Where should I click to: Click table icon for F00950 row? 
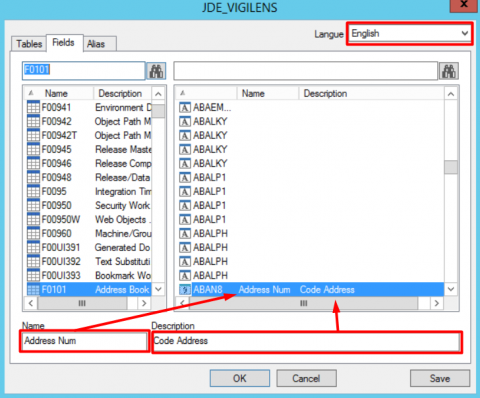pos(33,205)
